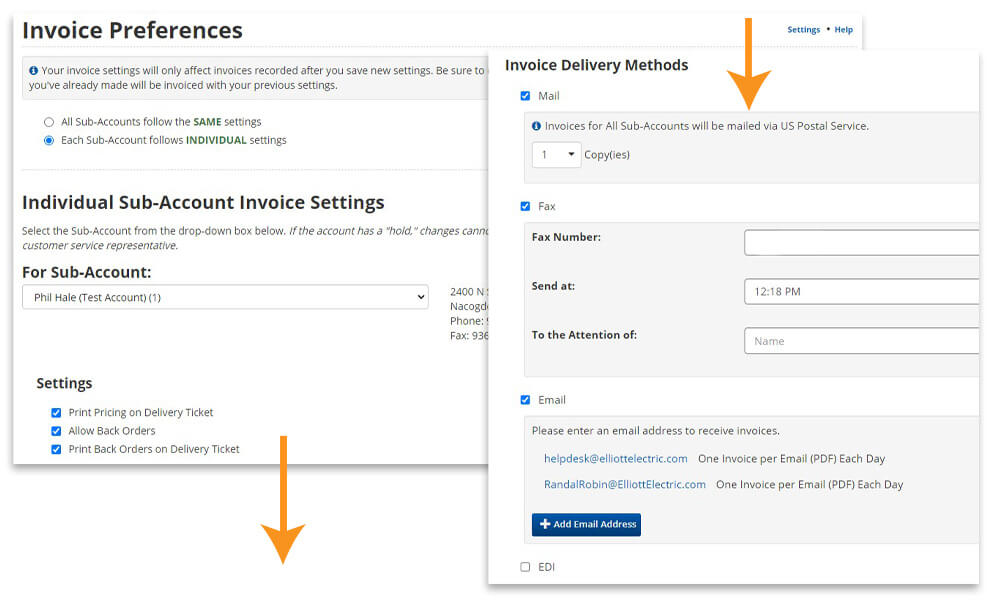
Task: Click the Fax Number label
Action: [x=566, y=237]
